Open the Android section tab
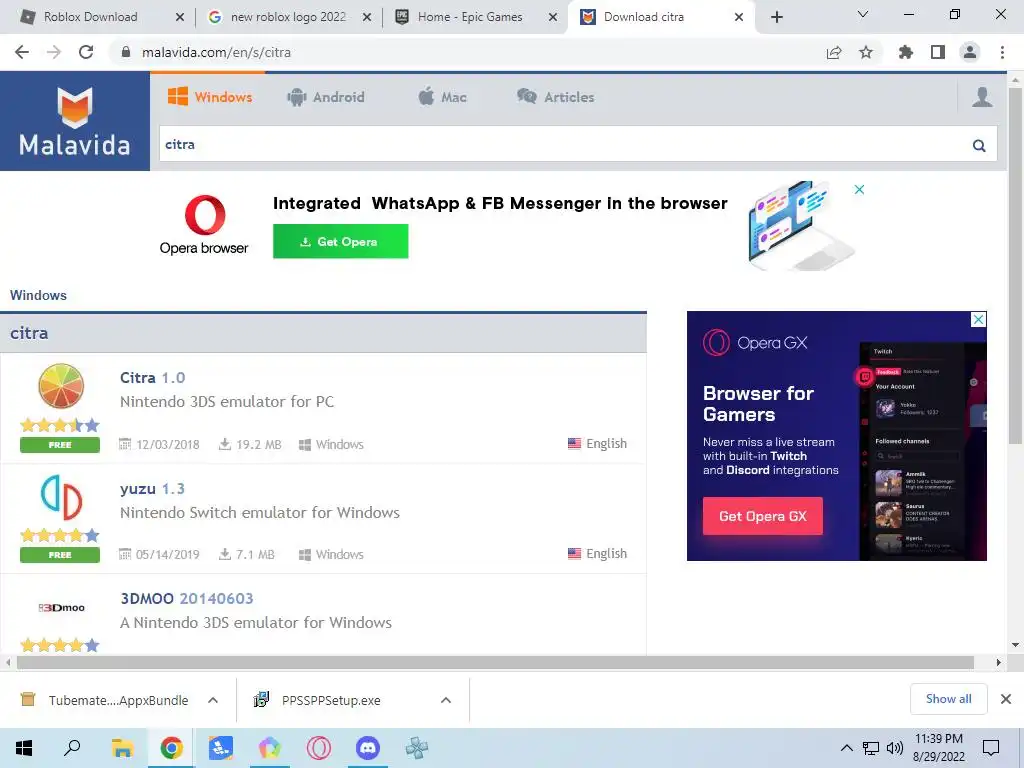The image size is (1024, 768). point(326,97)
